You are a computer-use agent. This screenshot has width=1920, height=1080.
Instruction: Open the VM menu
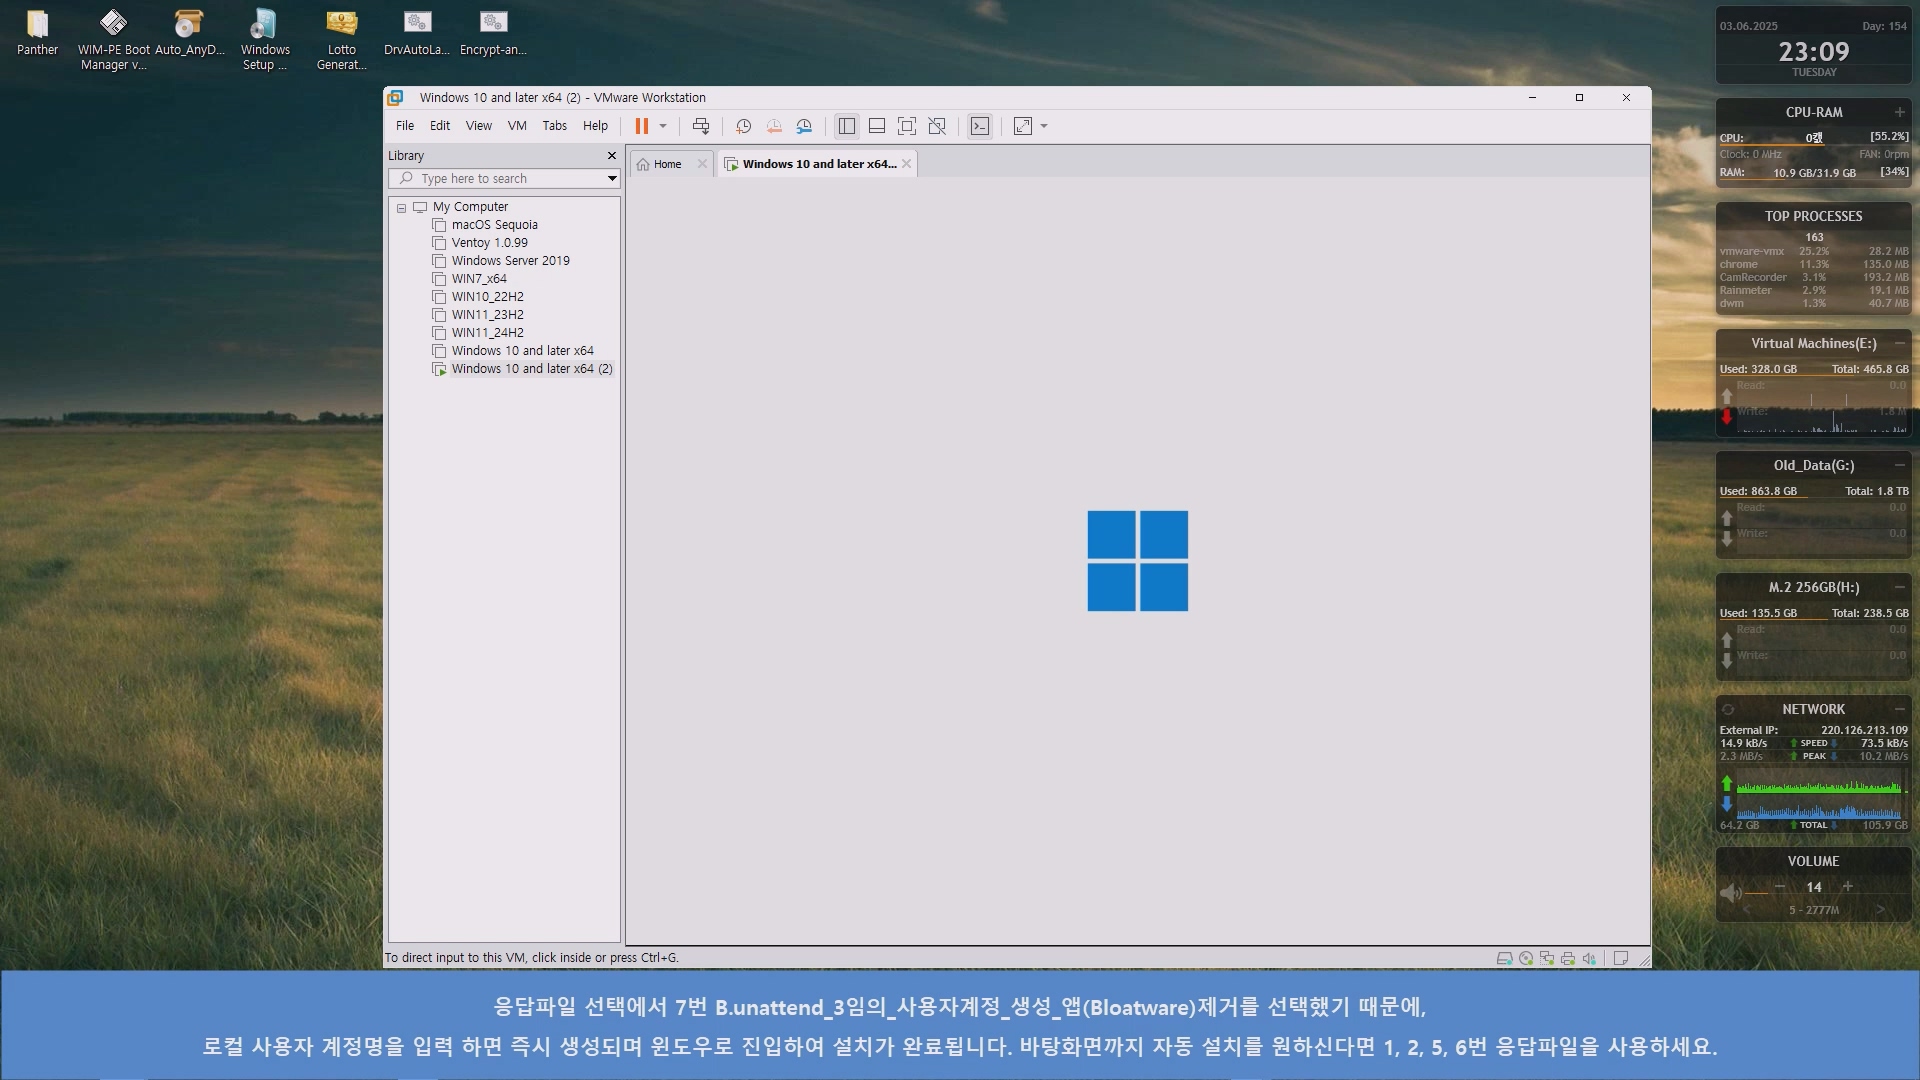click(516, 126)
